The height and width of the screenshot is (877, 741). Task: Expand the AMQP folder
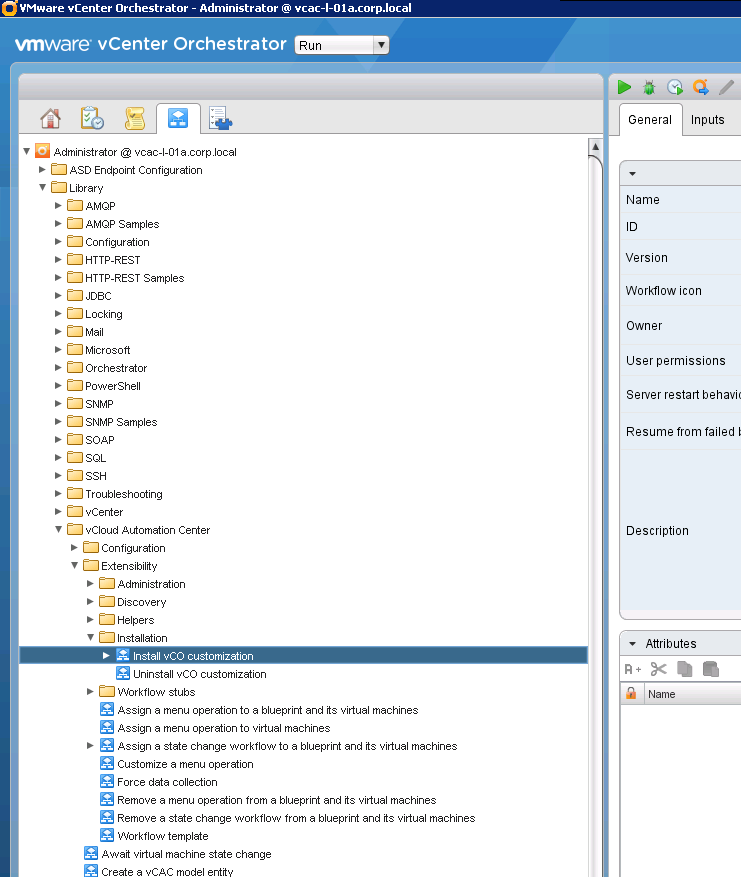click(x=58, y=205)
